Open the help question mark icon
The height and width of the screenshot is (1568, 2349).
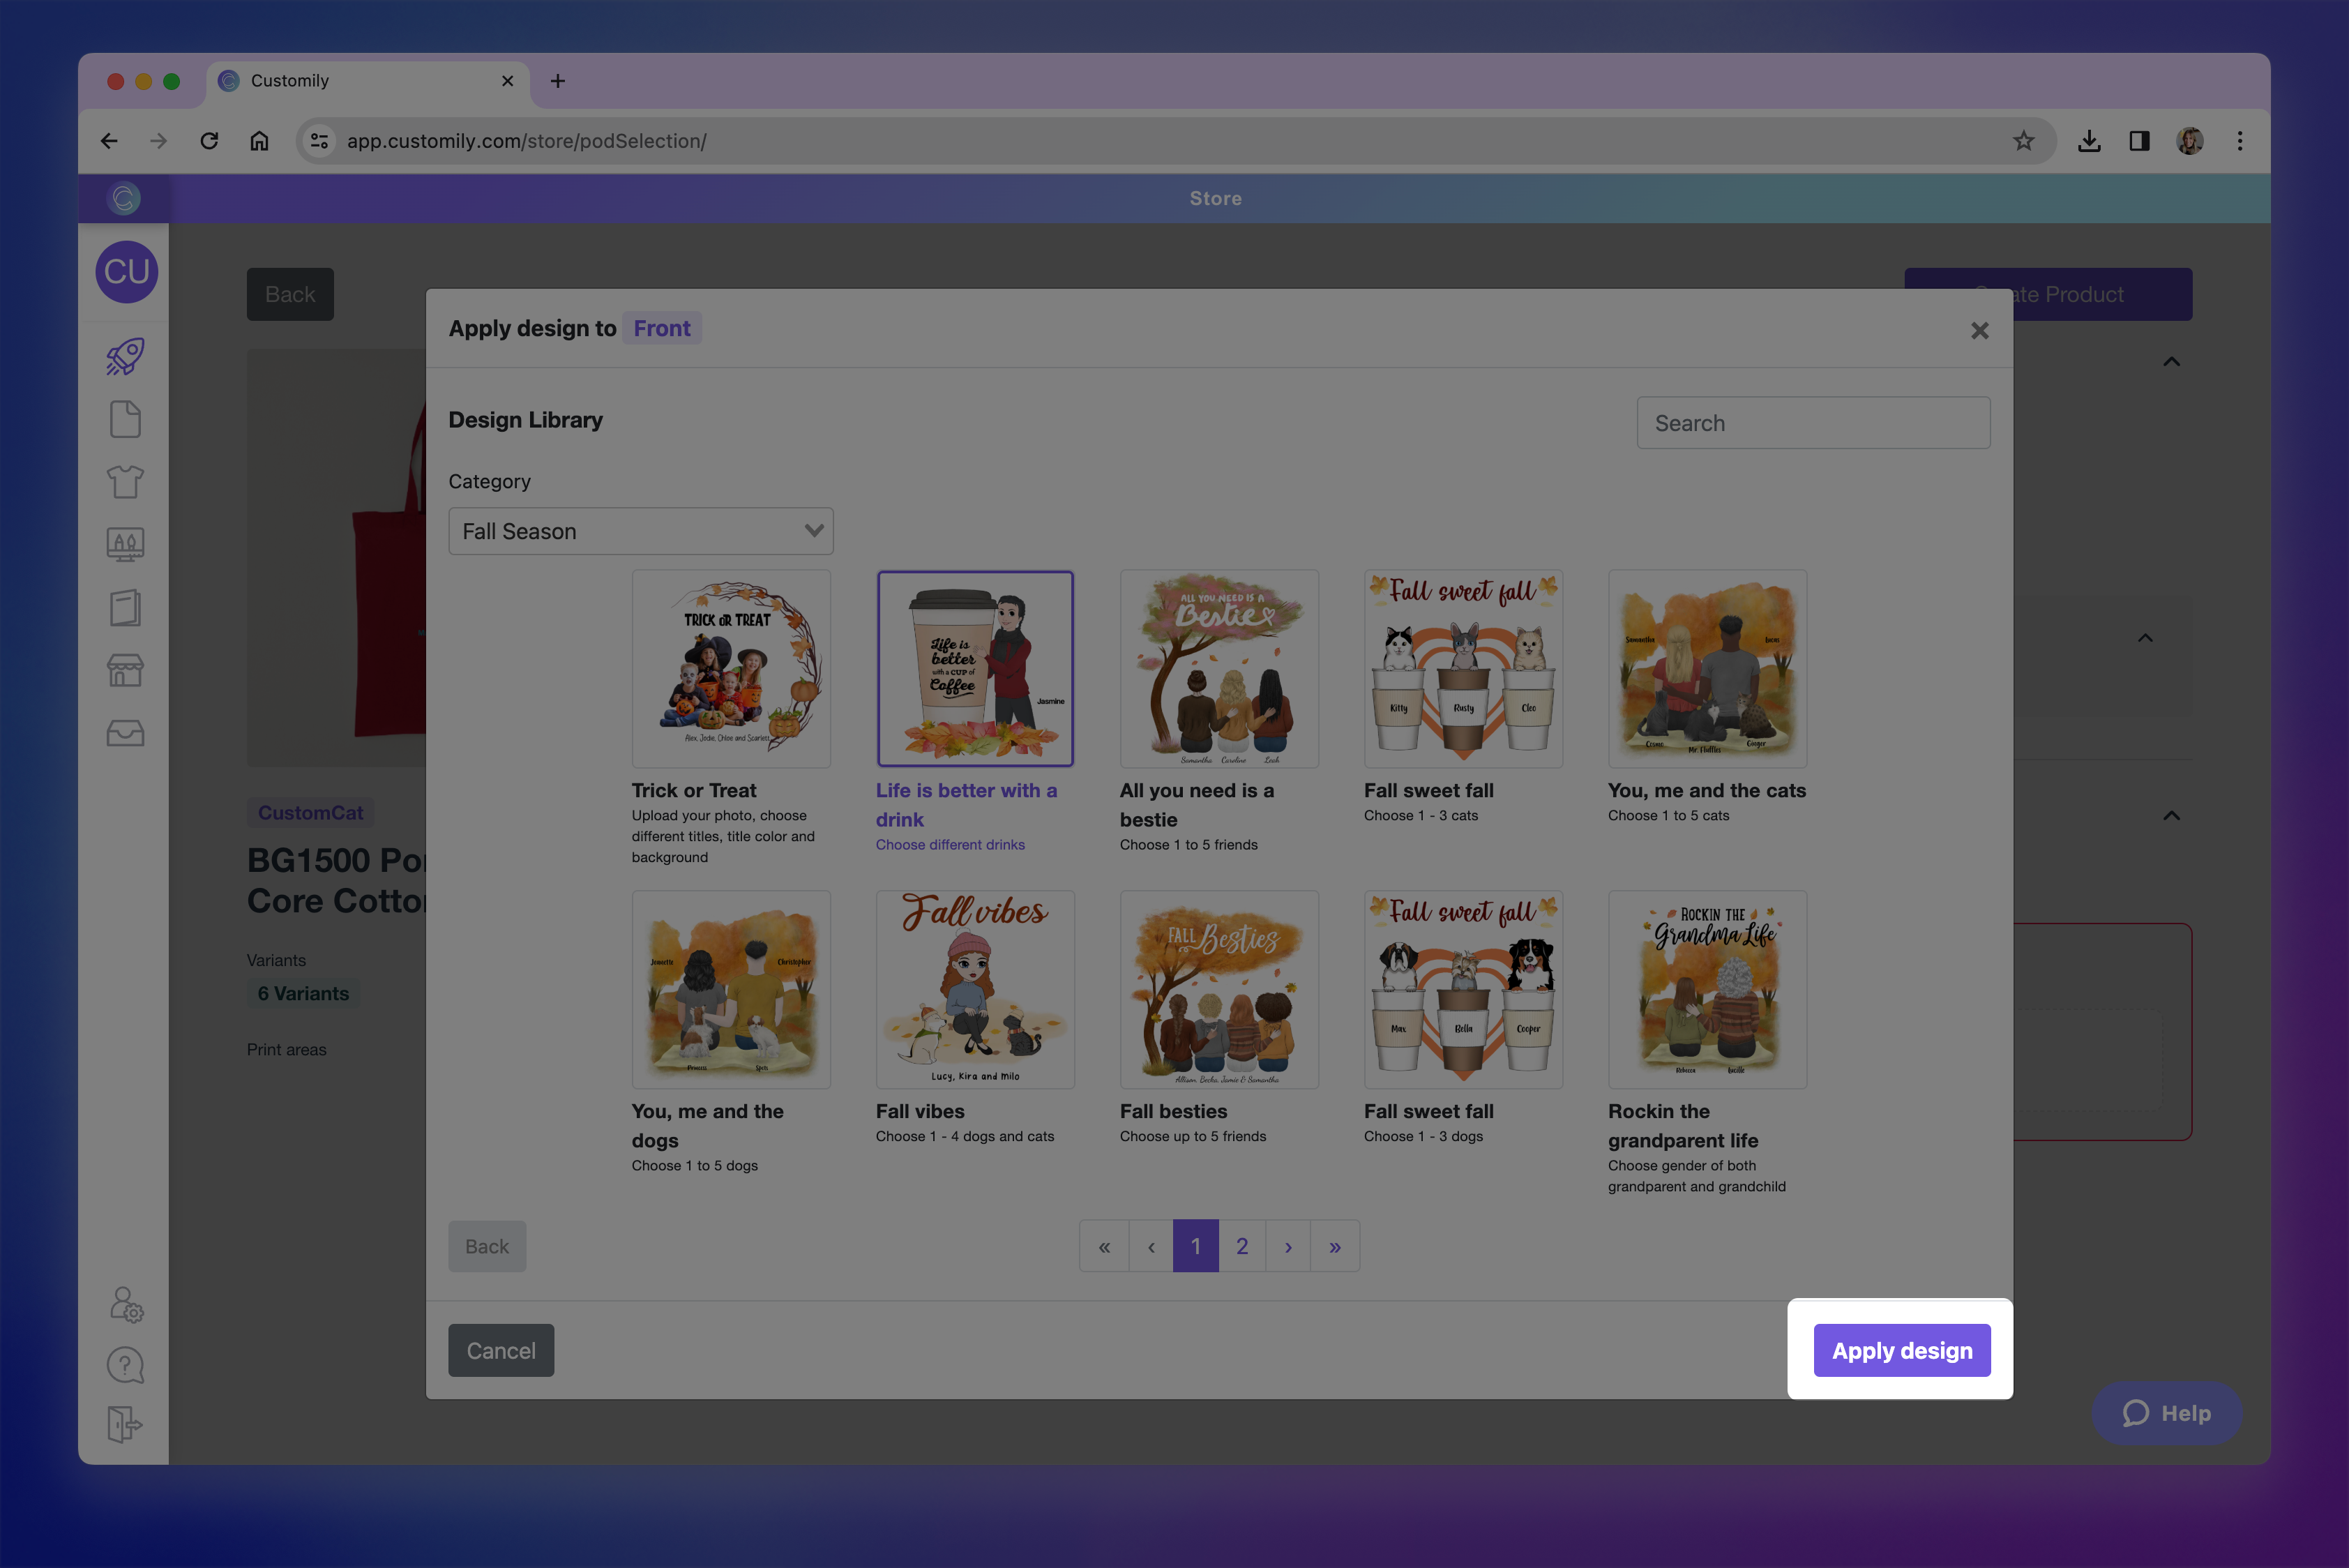coord(125,1365)
